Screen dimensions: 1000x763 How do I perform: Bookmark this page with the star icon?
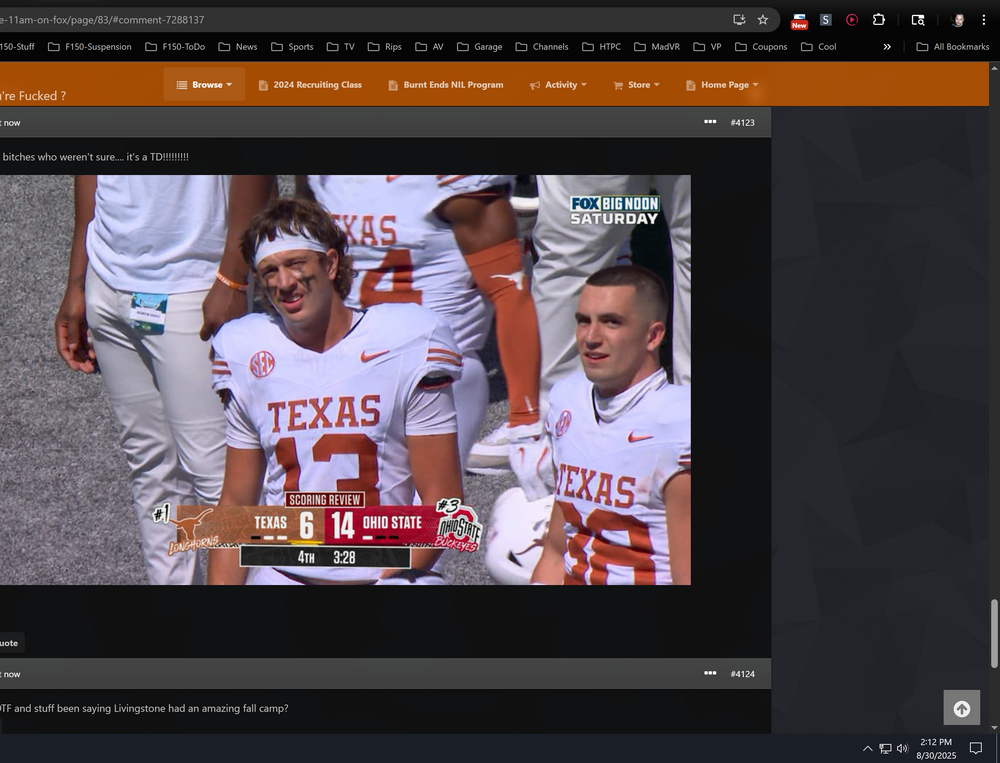763,19
